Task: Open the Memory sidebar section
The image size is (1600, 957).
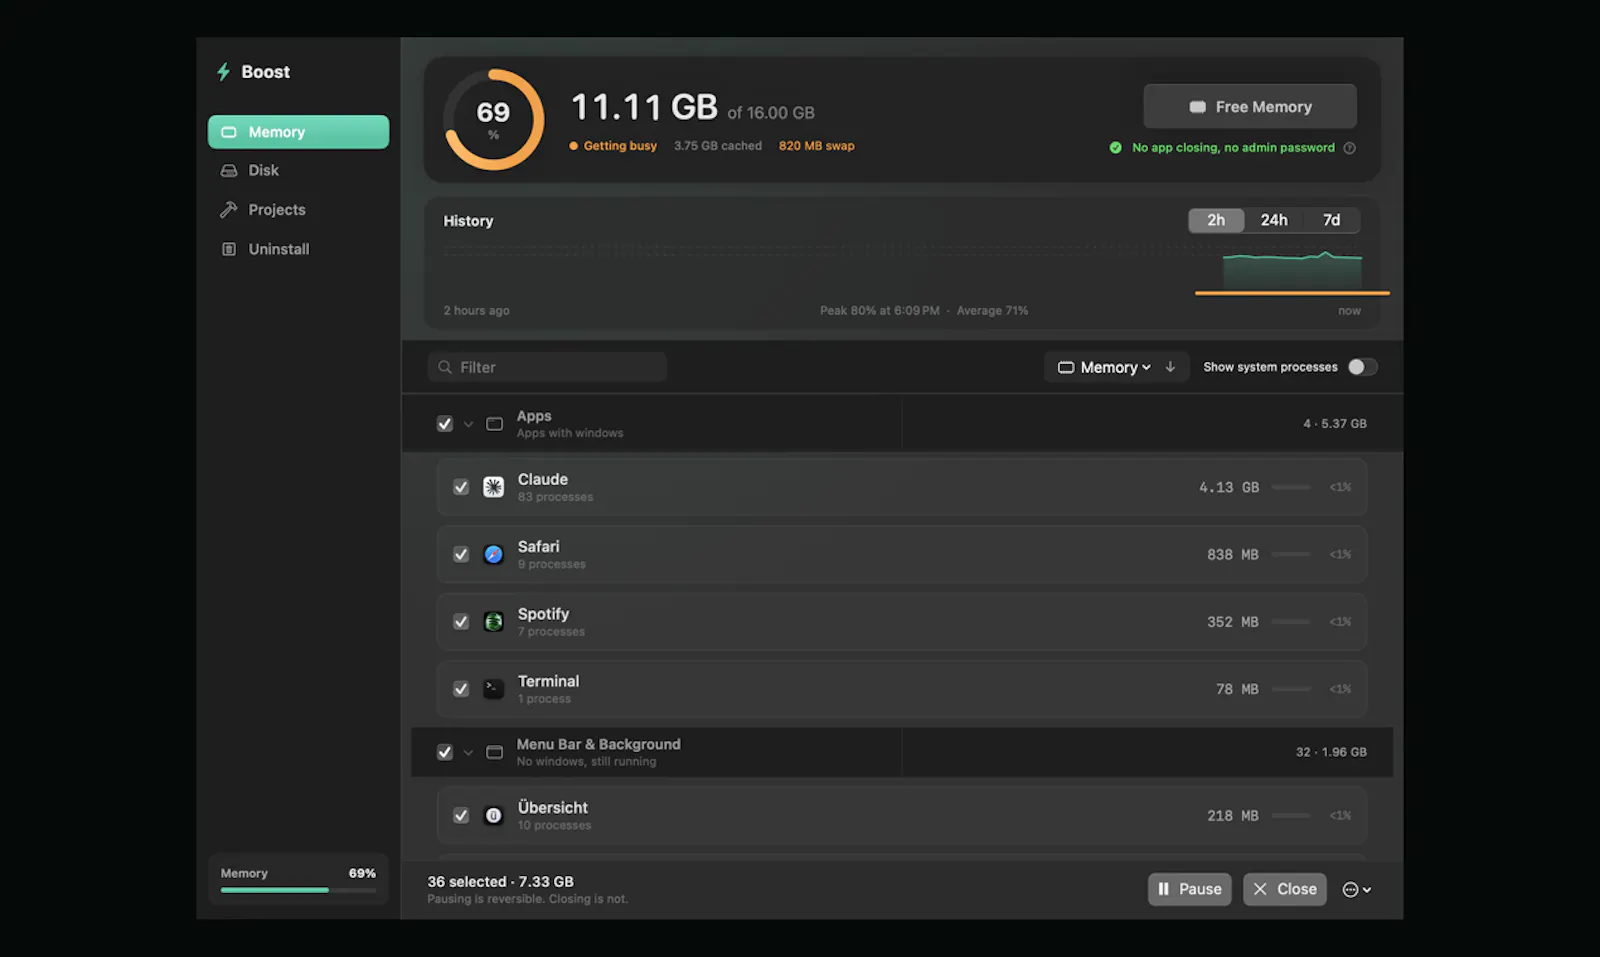Action: point(298,132)
